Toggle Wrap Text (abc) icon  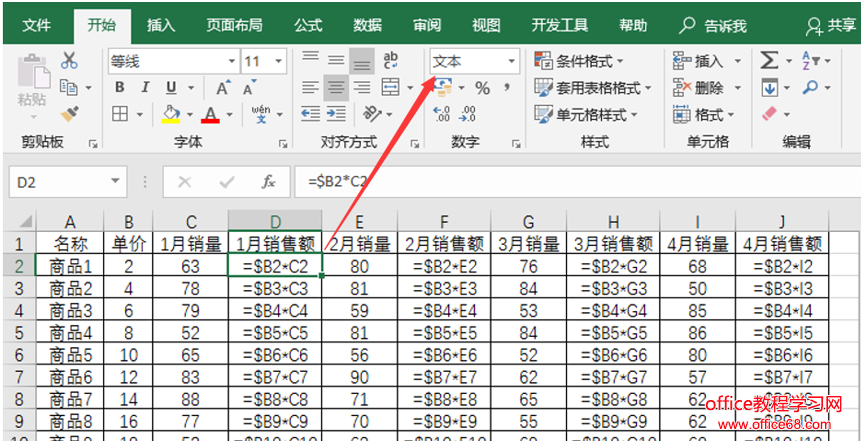[392, 60]
